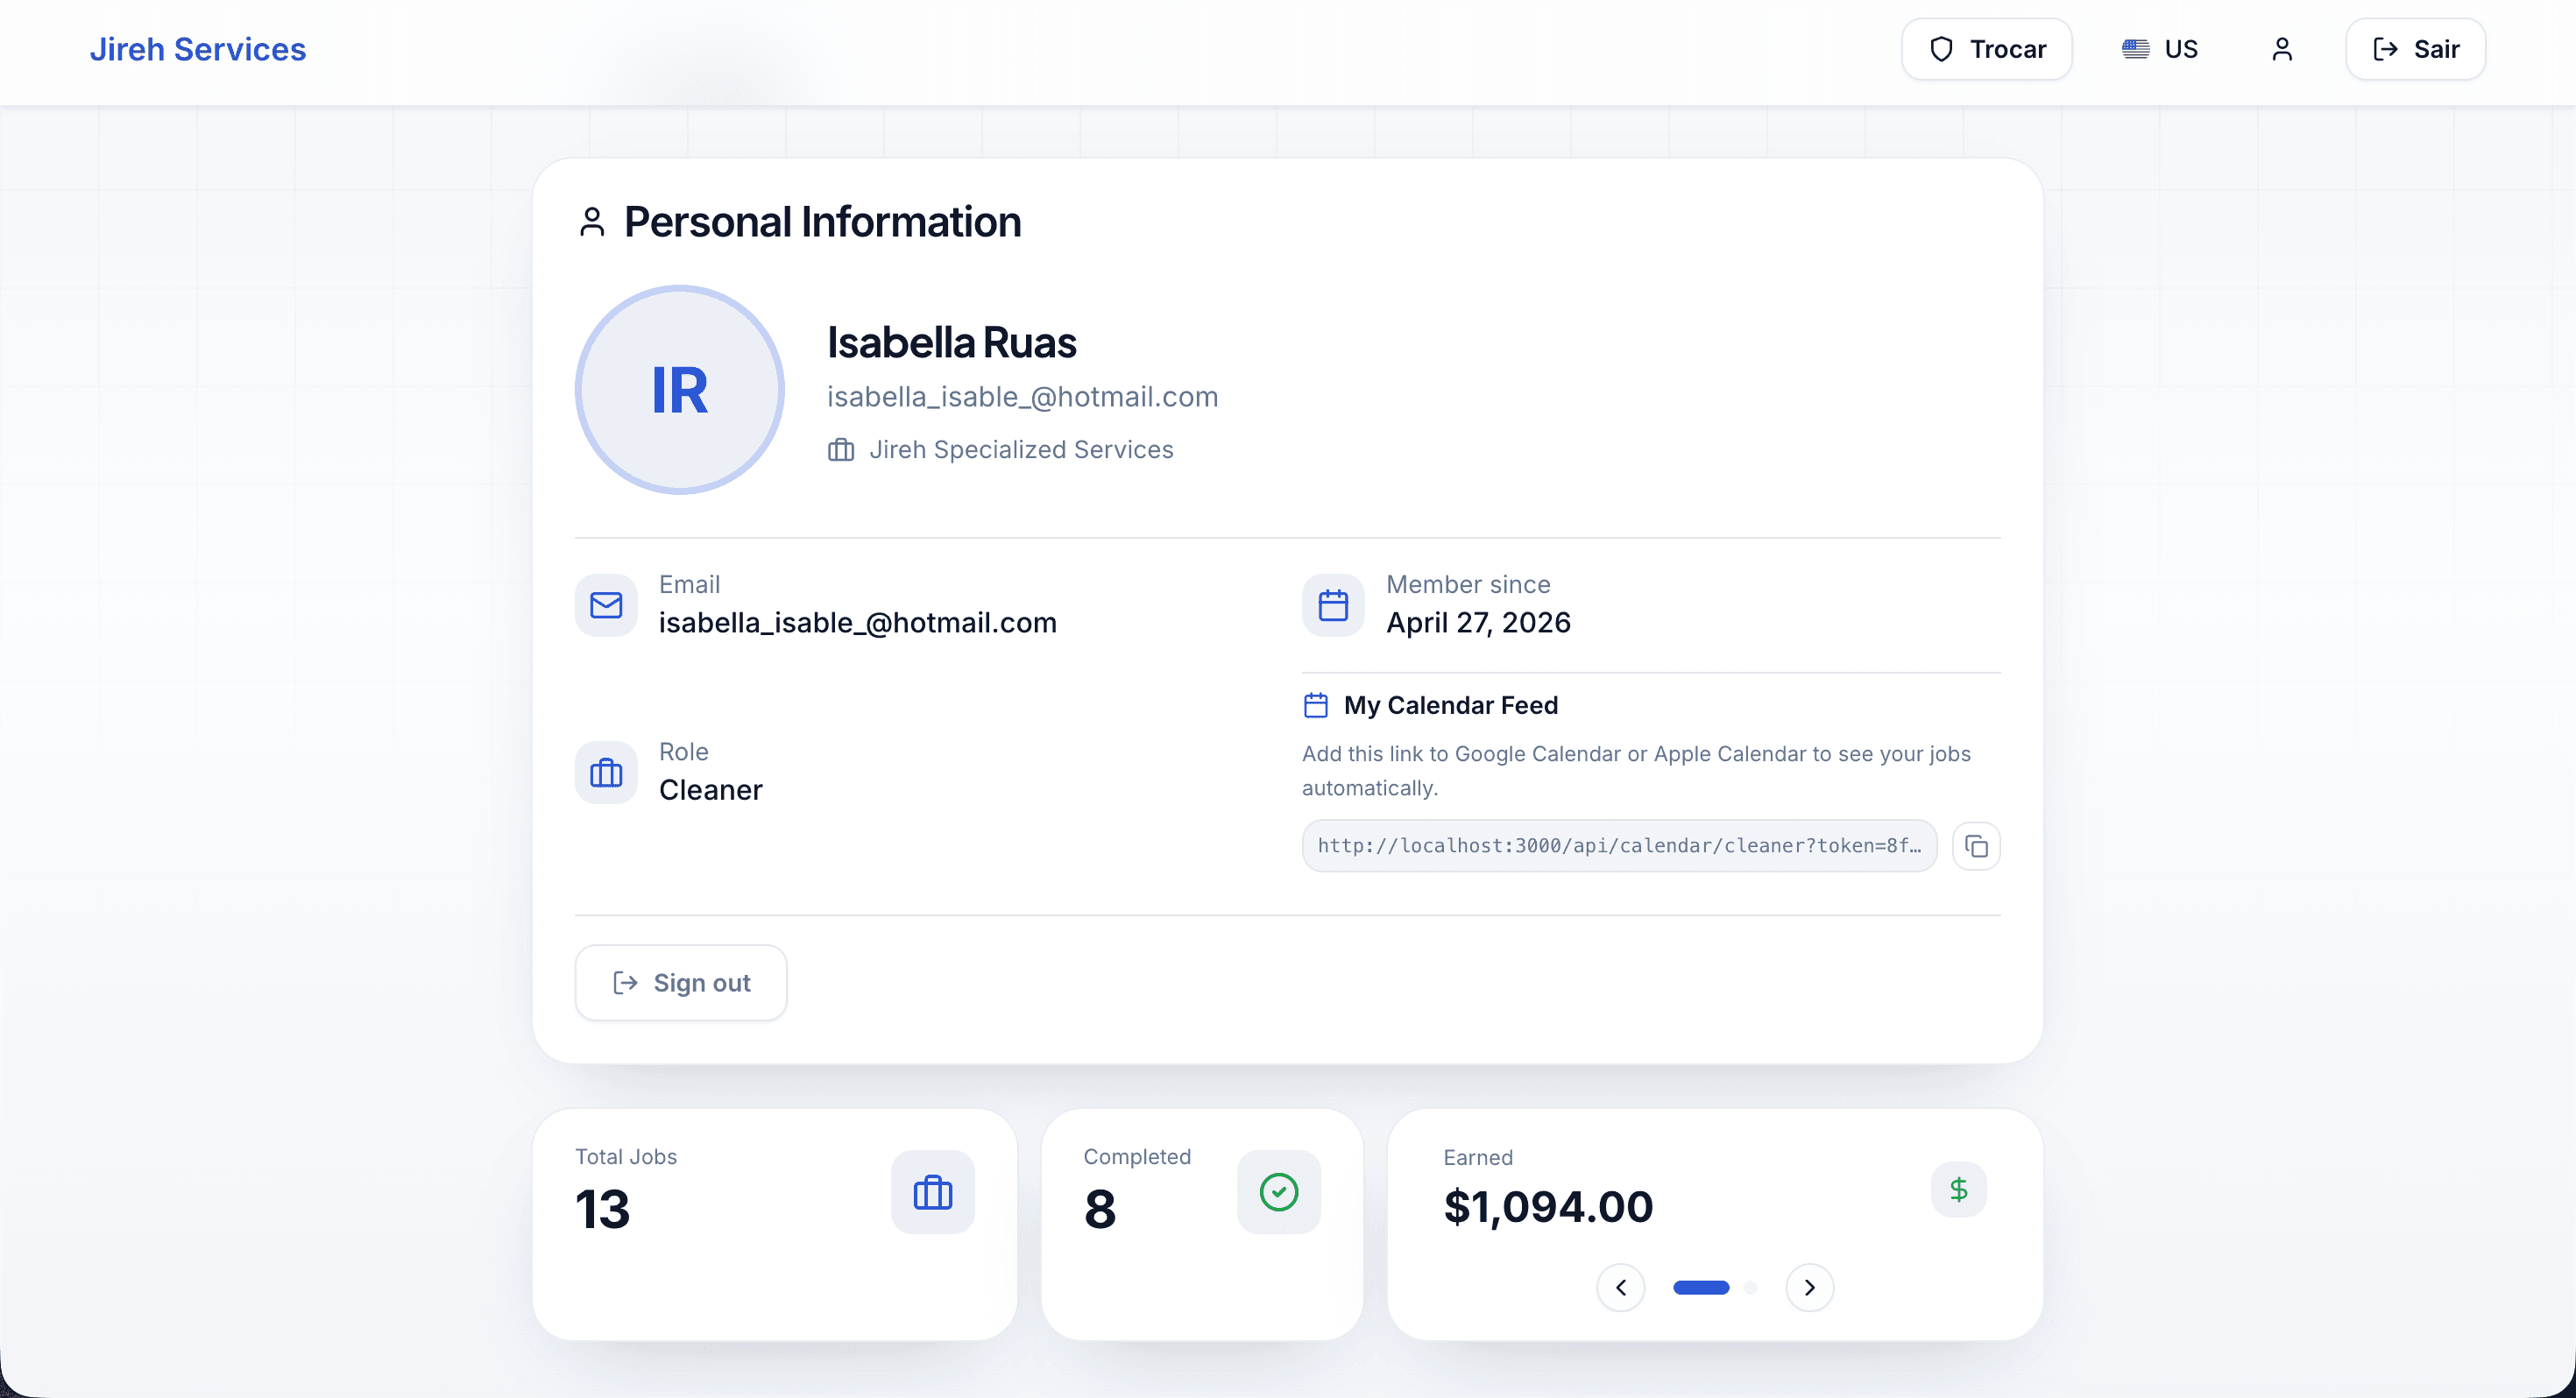
Task: Go to next stats card
Action: (x=1809, y=1287)
